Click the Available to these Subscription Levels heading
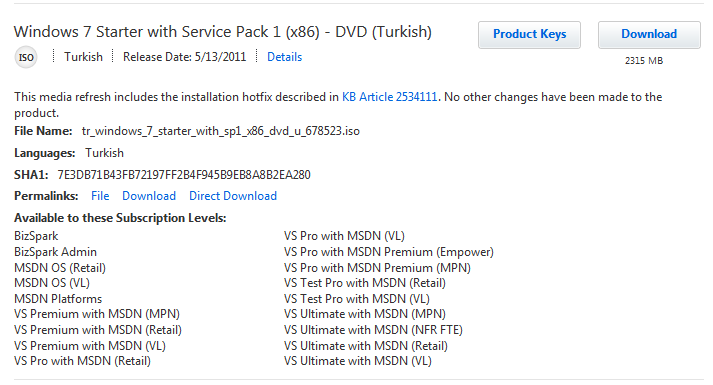 120,218
